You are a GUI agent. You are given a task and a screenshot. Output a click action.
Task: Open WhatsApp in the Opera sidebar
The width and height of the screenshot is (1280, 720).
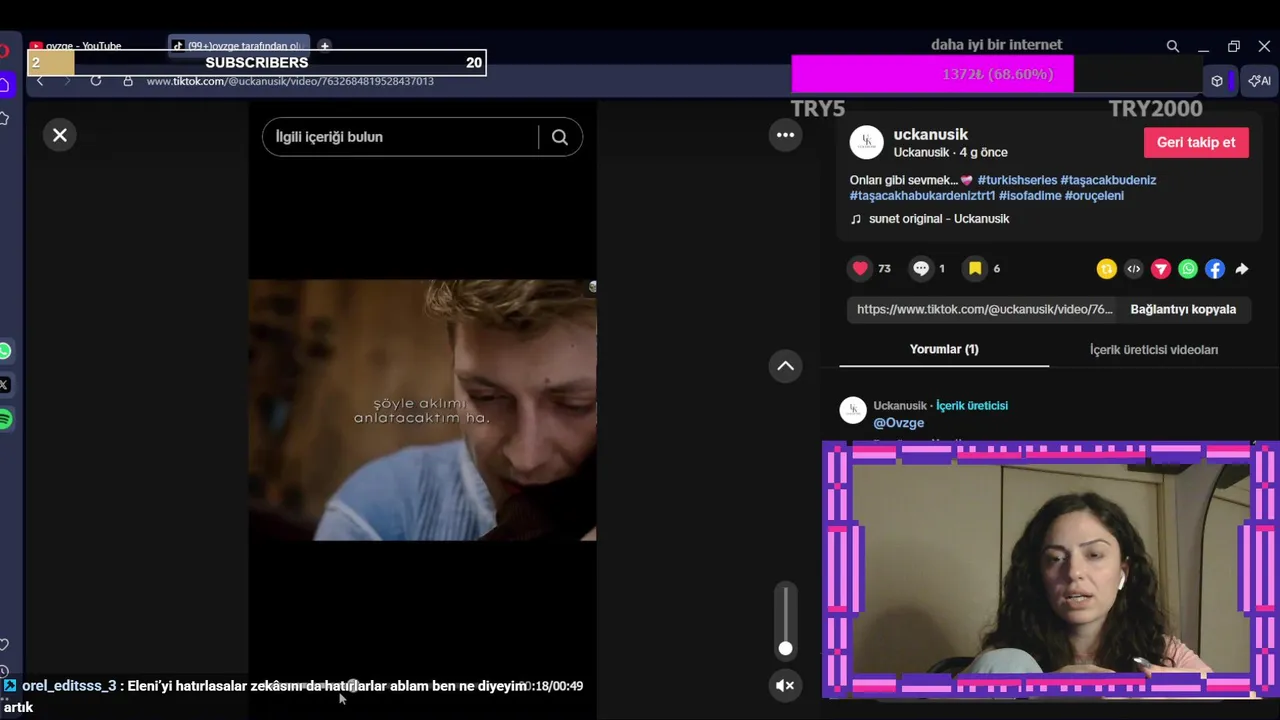coord(5,351)
